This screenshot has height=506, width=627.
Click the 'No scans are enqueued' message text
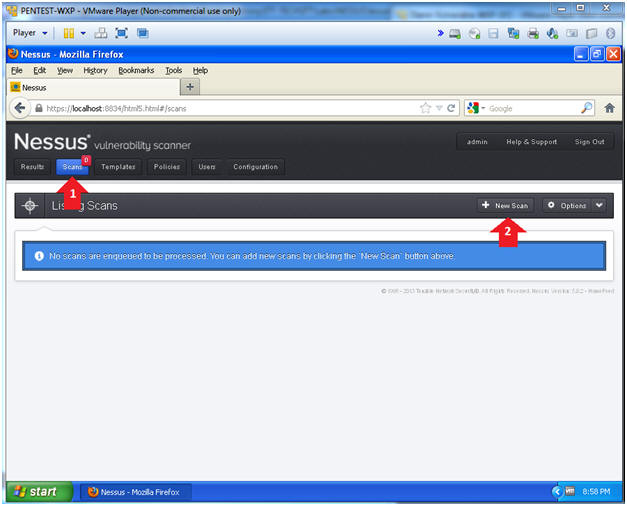point(252,256)
